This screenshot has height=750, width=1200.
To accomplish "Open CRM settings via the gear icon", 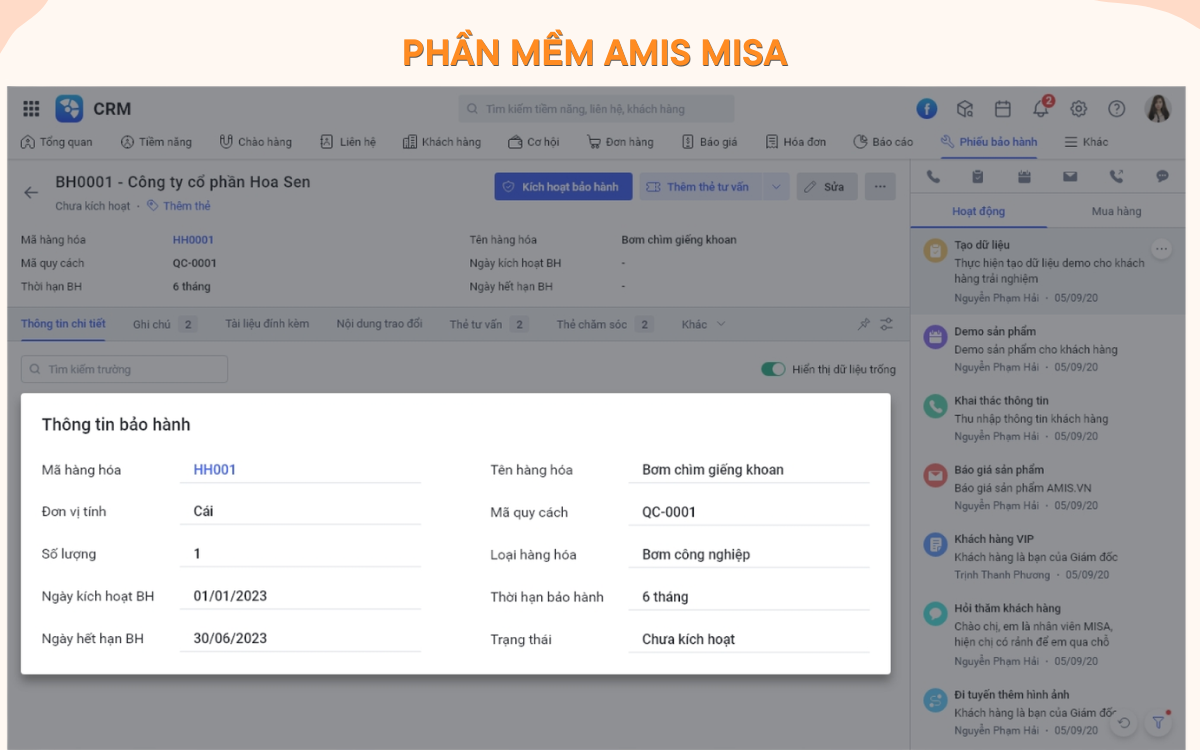I will 1080,108.
